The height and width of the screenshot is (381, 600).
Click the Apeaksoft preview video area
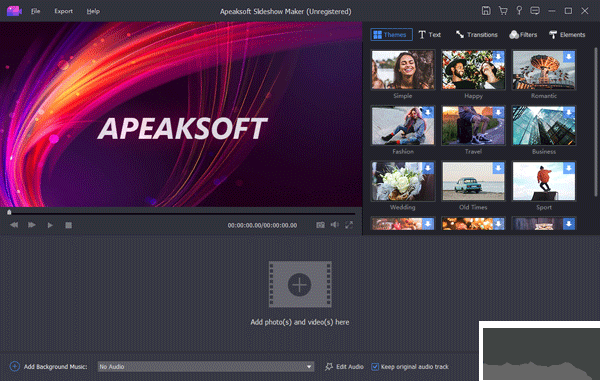[181, 114]
